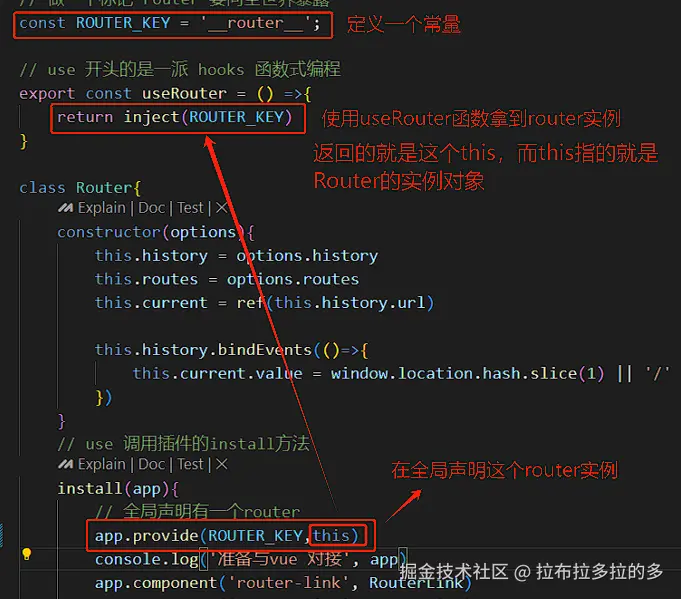
Task: Click the yellow lightbulb quick-fix icon
Action: point(26,554)
